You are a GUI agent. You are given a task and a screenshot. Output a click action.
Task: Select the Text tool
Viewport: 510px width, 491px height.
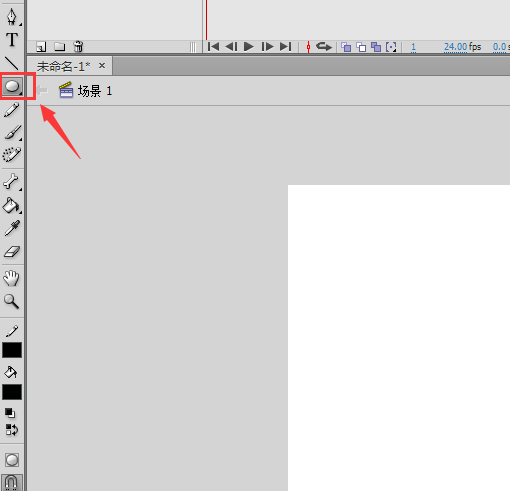pos(12,39)
